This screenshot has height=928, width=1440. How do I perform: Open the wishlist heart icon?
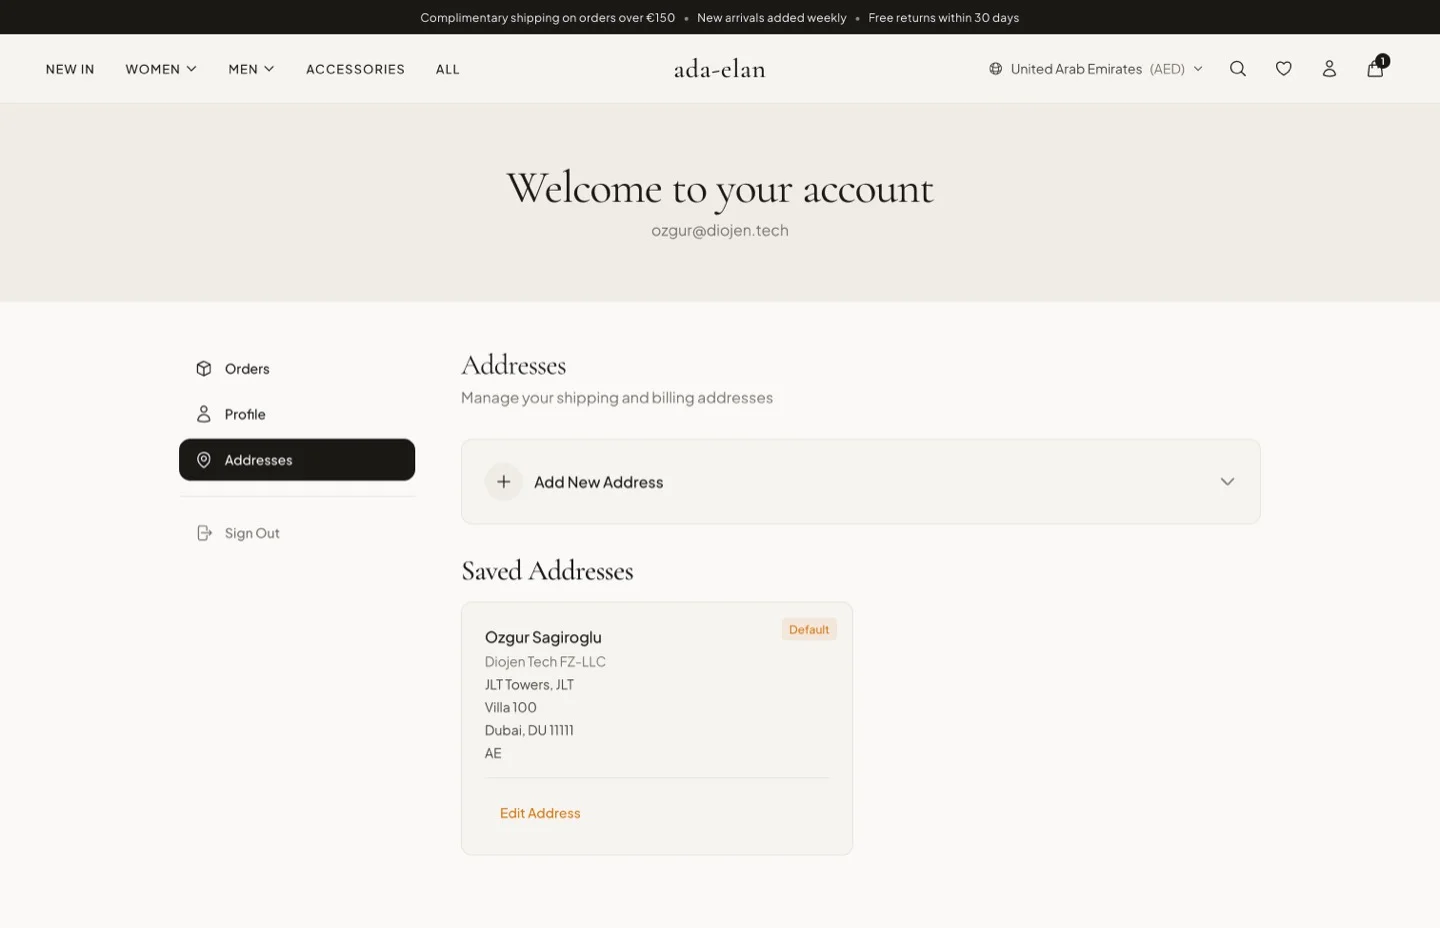[1283, 68]
